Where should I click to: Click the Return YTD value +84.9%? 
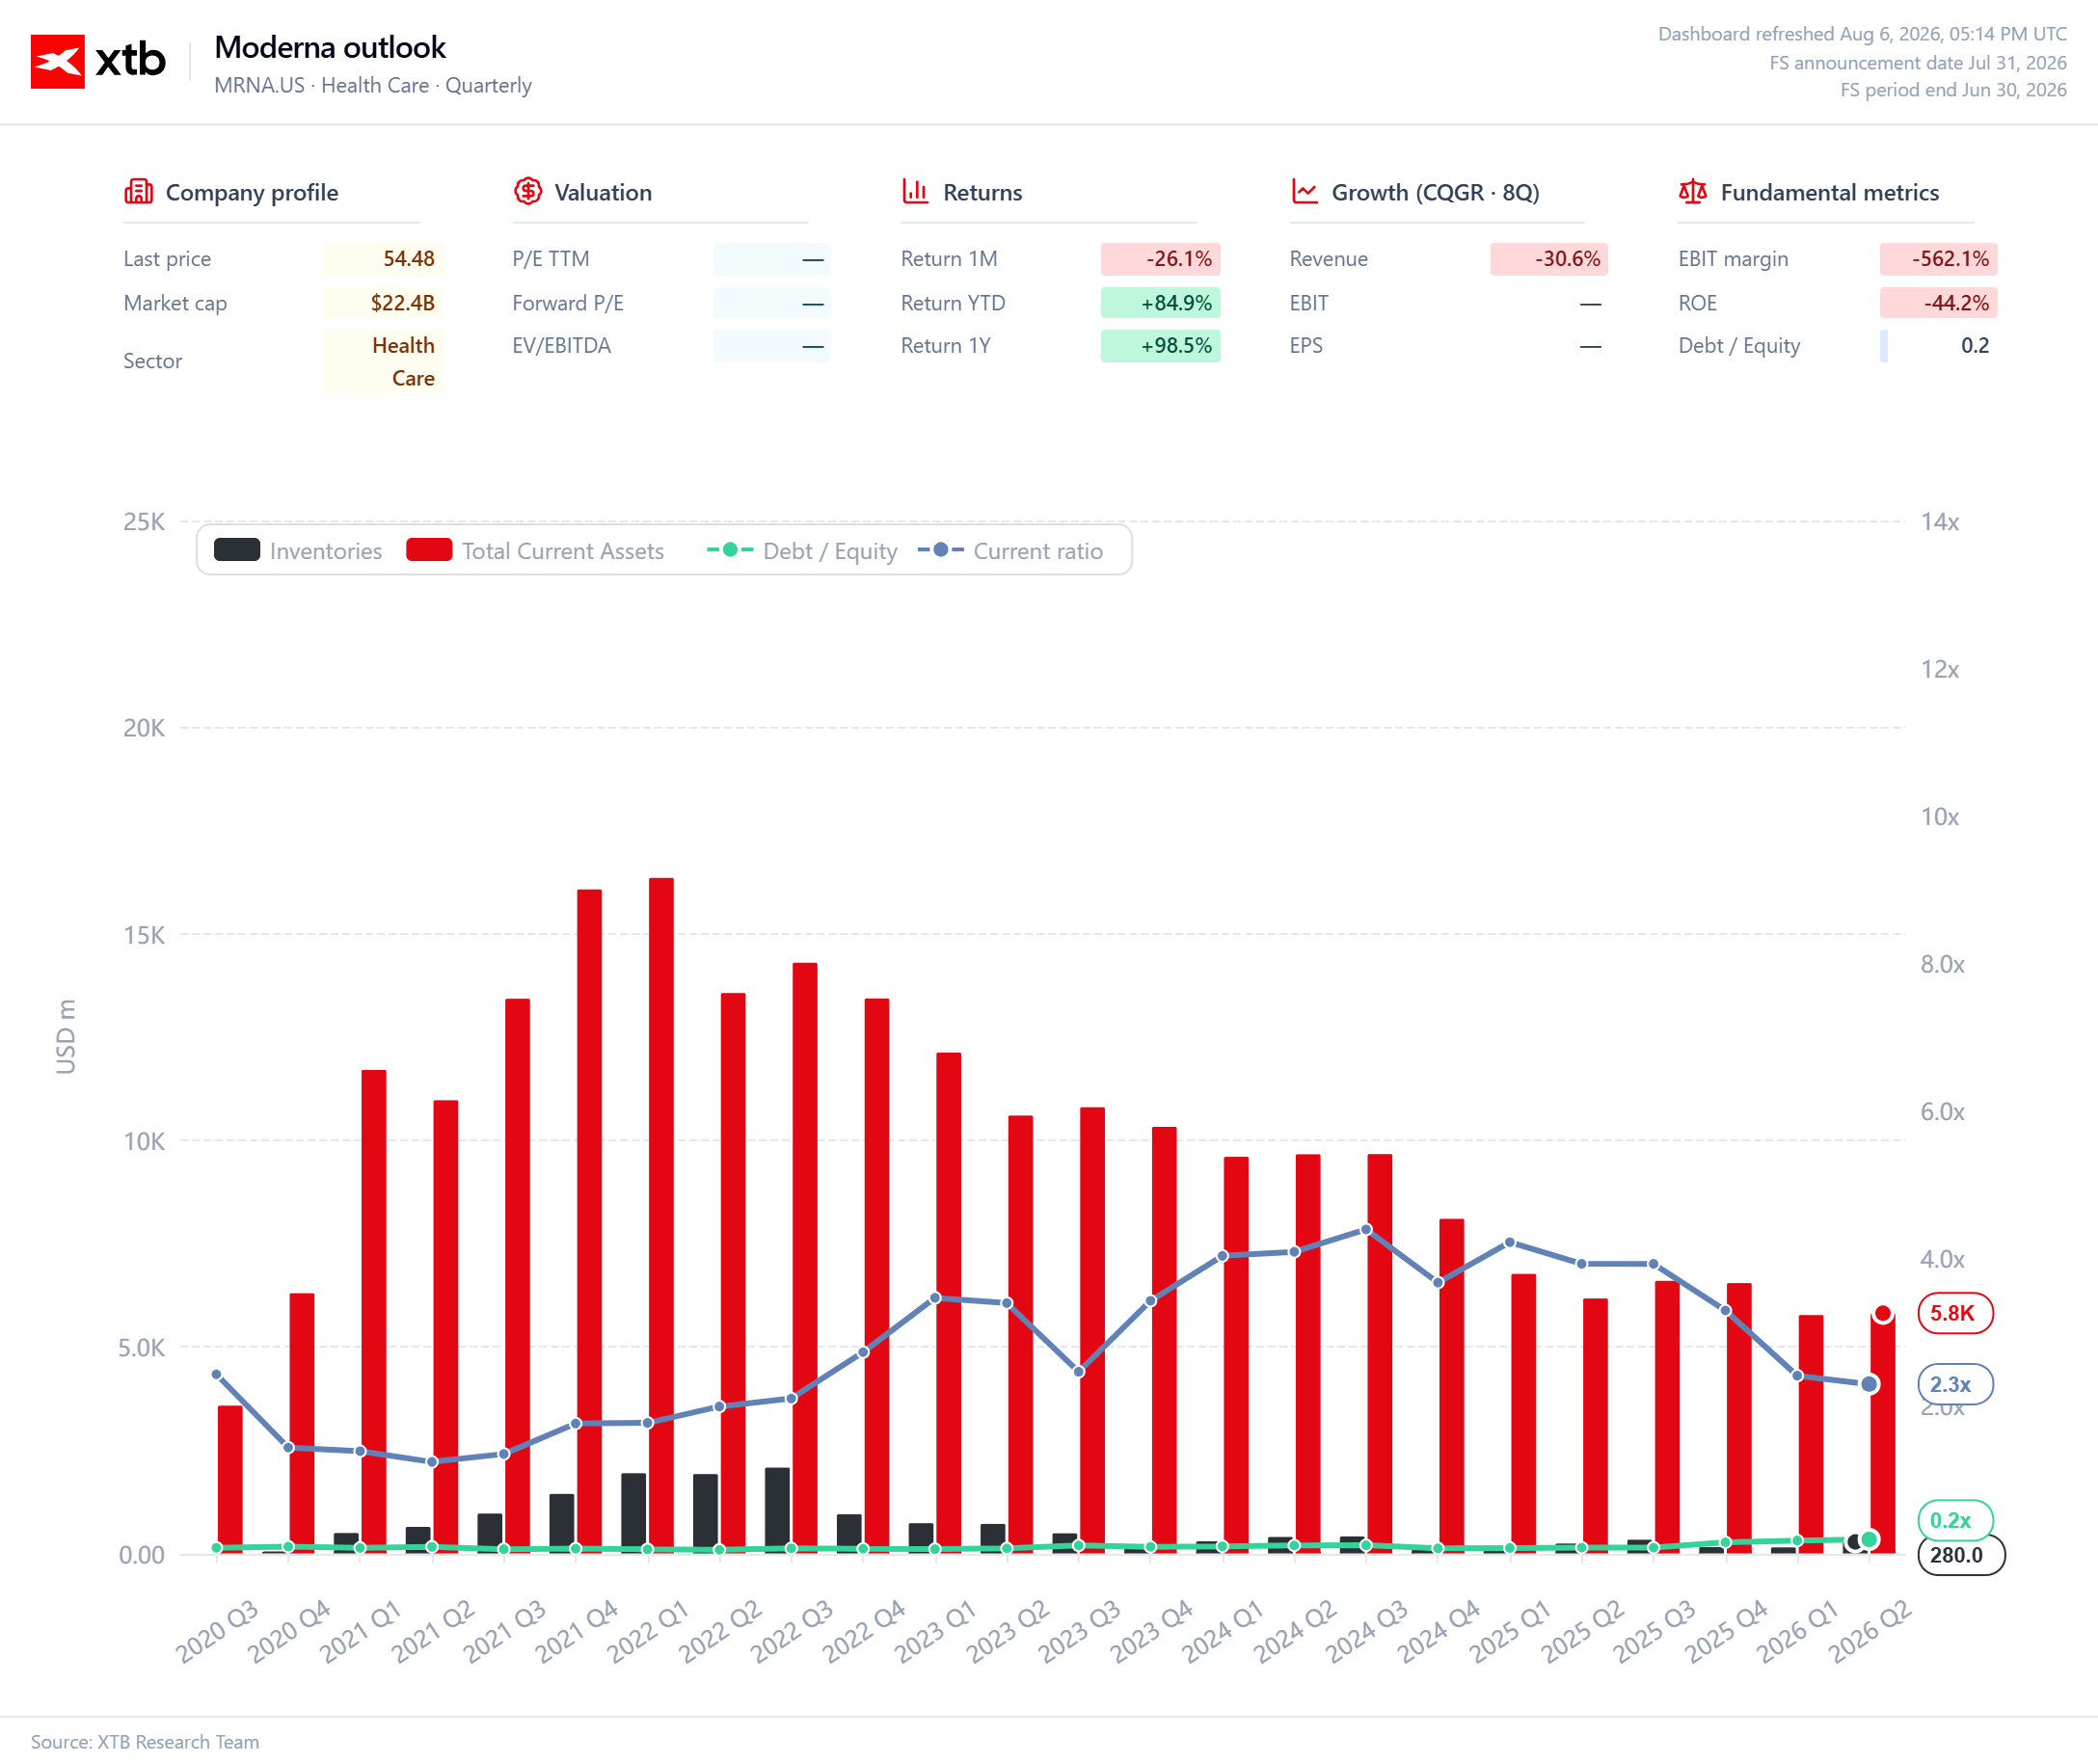pos(1160,303)
